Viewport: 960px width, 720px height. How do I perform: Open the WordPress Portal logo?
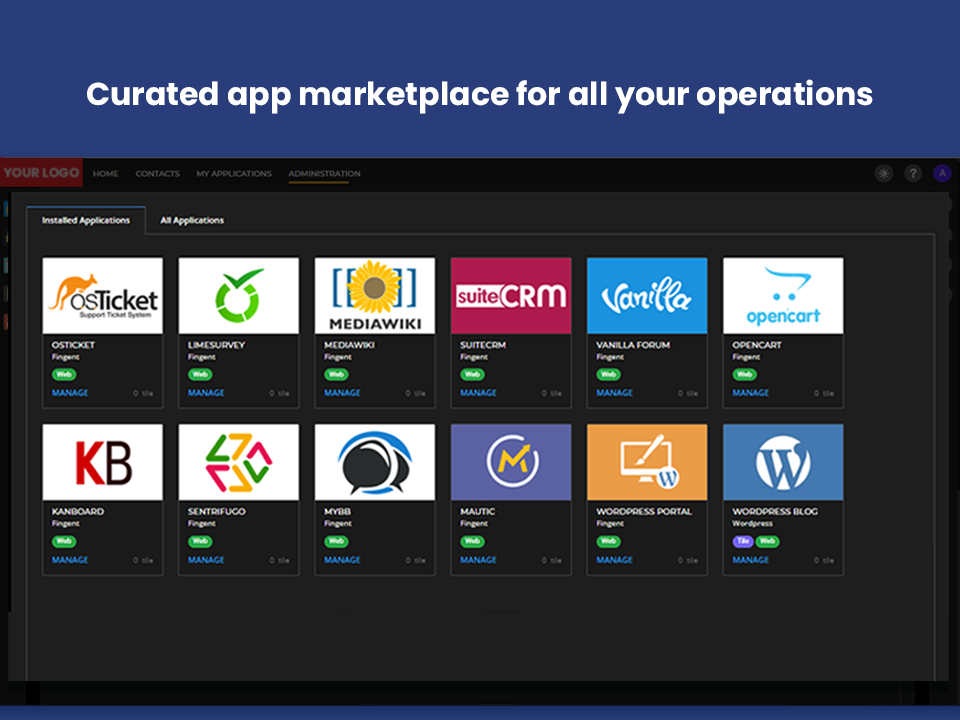point(647,462)
